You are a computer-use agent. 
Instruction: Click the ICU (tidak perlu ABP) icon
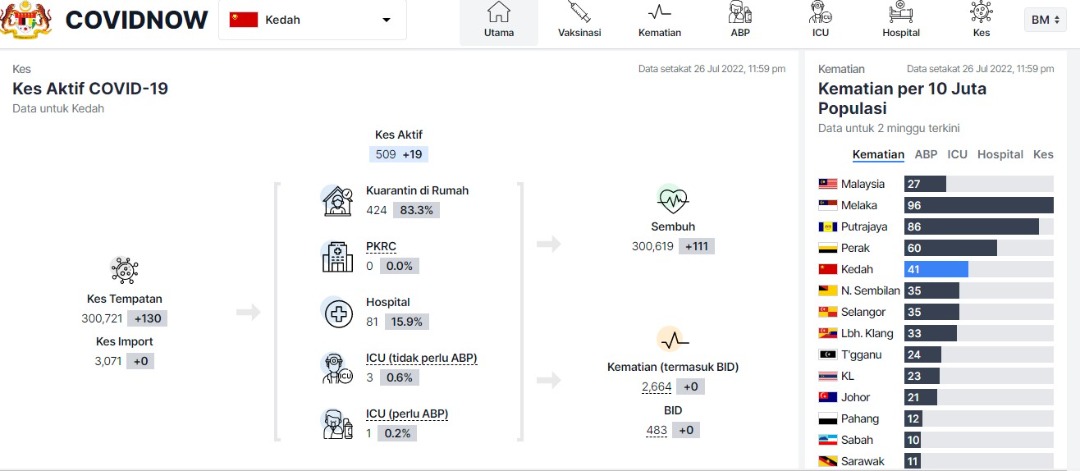[x=338, y=368]
